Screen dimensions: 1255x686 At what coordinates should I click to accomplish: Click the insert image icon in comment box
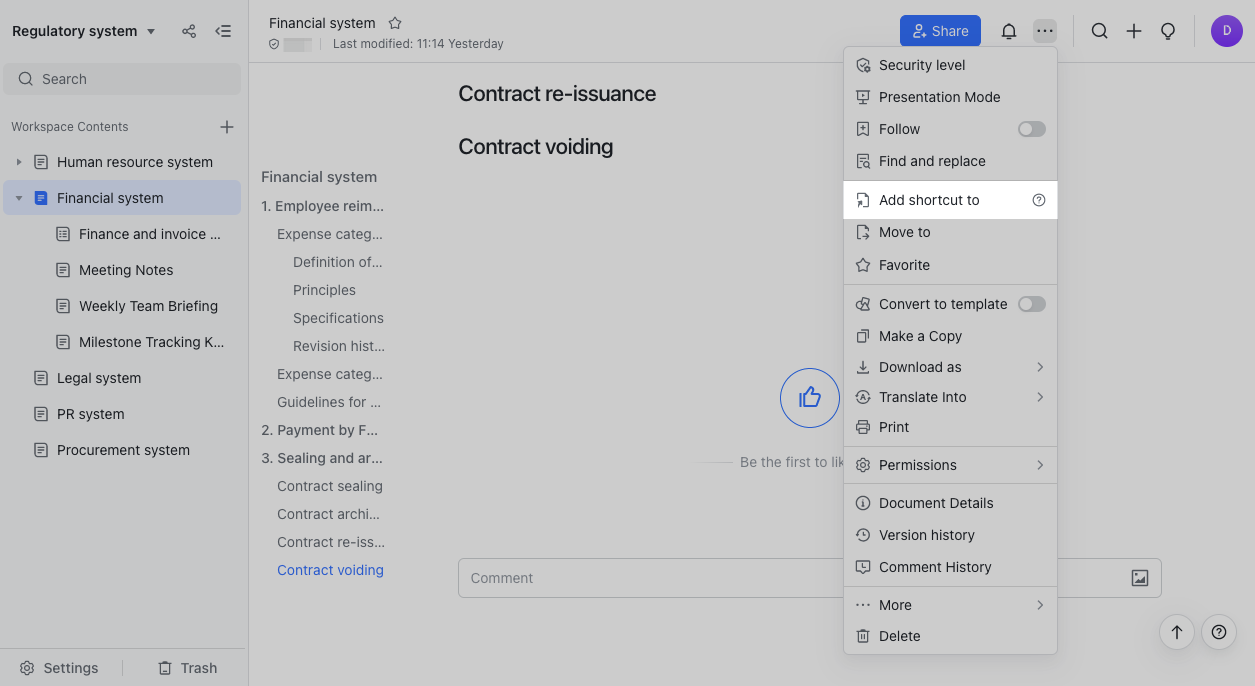click(1139, 578)
